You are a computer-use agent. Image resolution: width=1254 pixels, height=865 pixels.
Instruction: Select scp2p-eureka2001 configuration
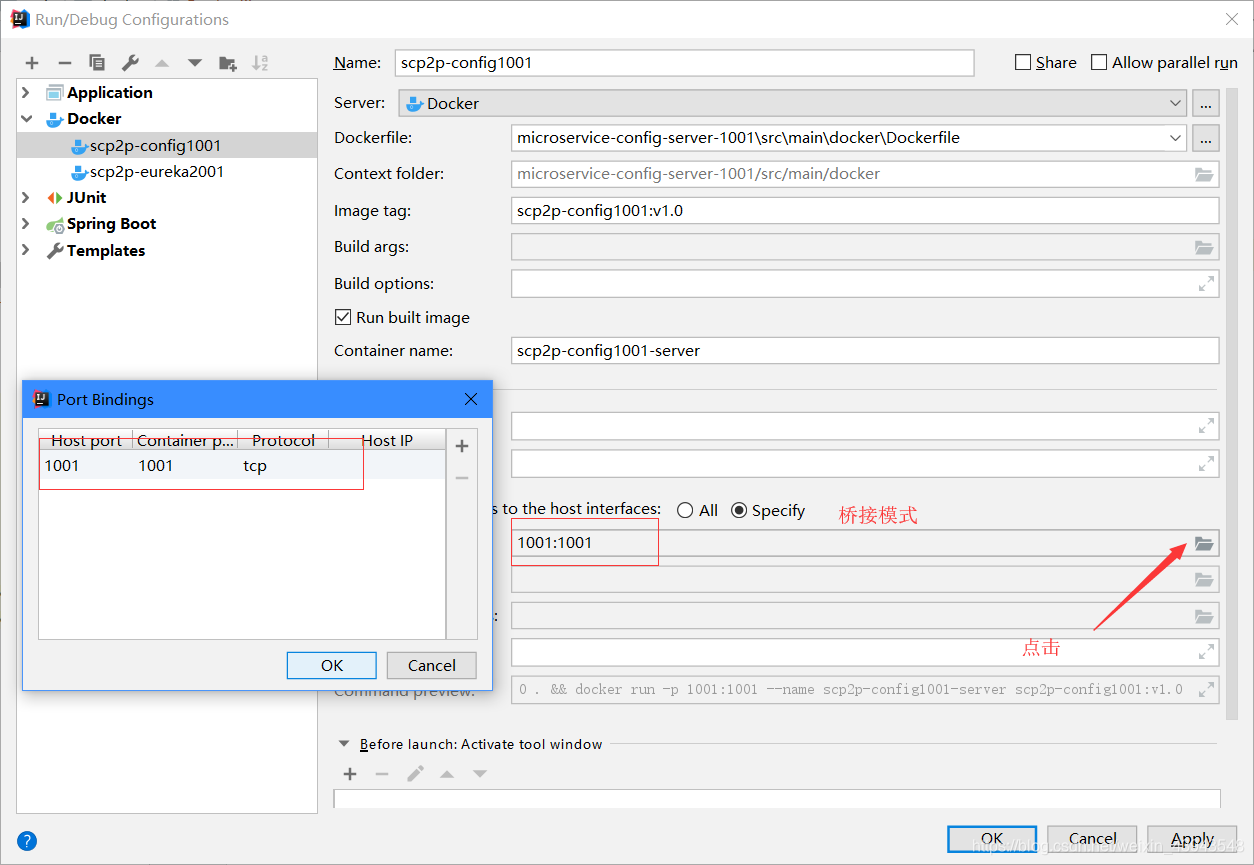point(167,171)
